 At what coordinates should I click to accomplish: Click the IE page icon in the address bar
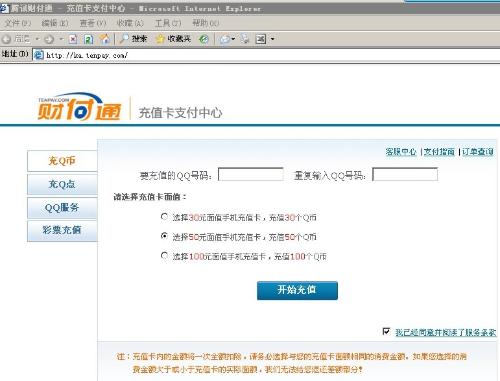point(39,55)
